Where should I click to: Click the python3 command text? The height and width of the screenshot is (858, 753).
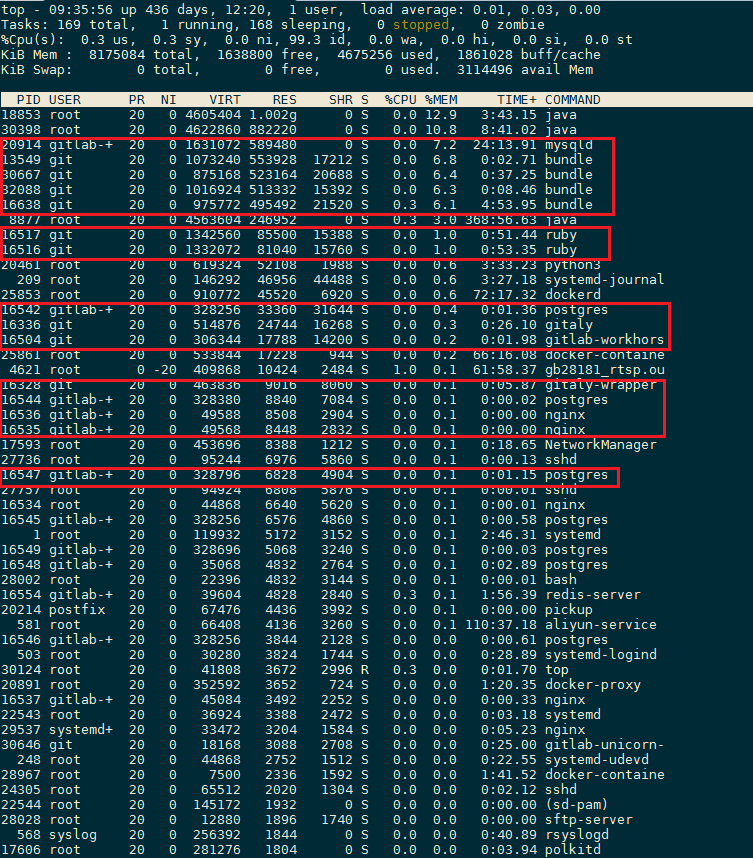[x=572, y=265]
